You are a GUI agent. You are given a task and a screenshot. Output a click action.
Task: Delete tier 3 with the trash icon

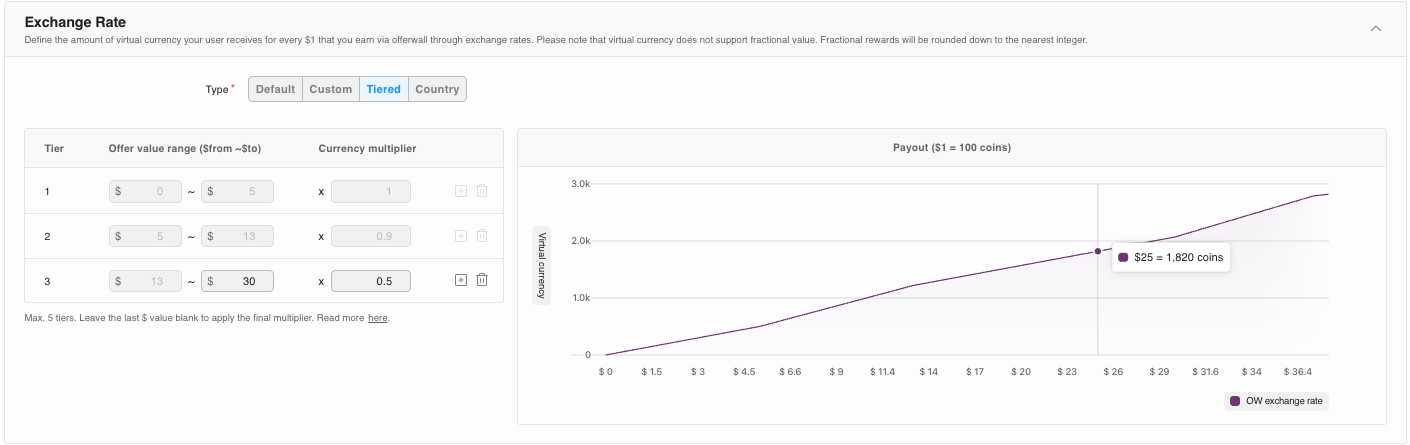pos(482,281)
